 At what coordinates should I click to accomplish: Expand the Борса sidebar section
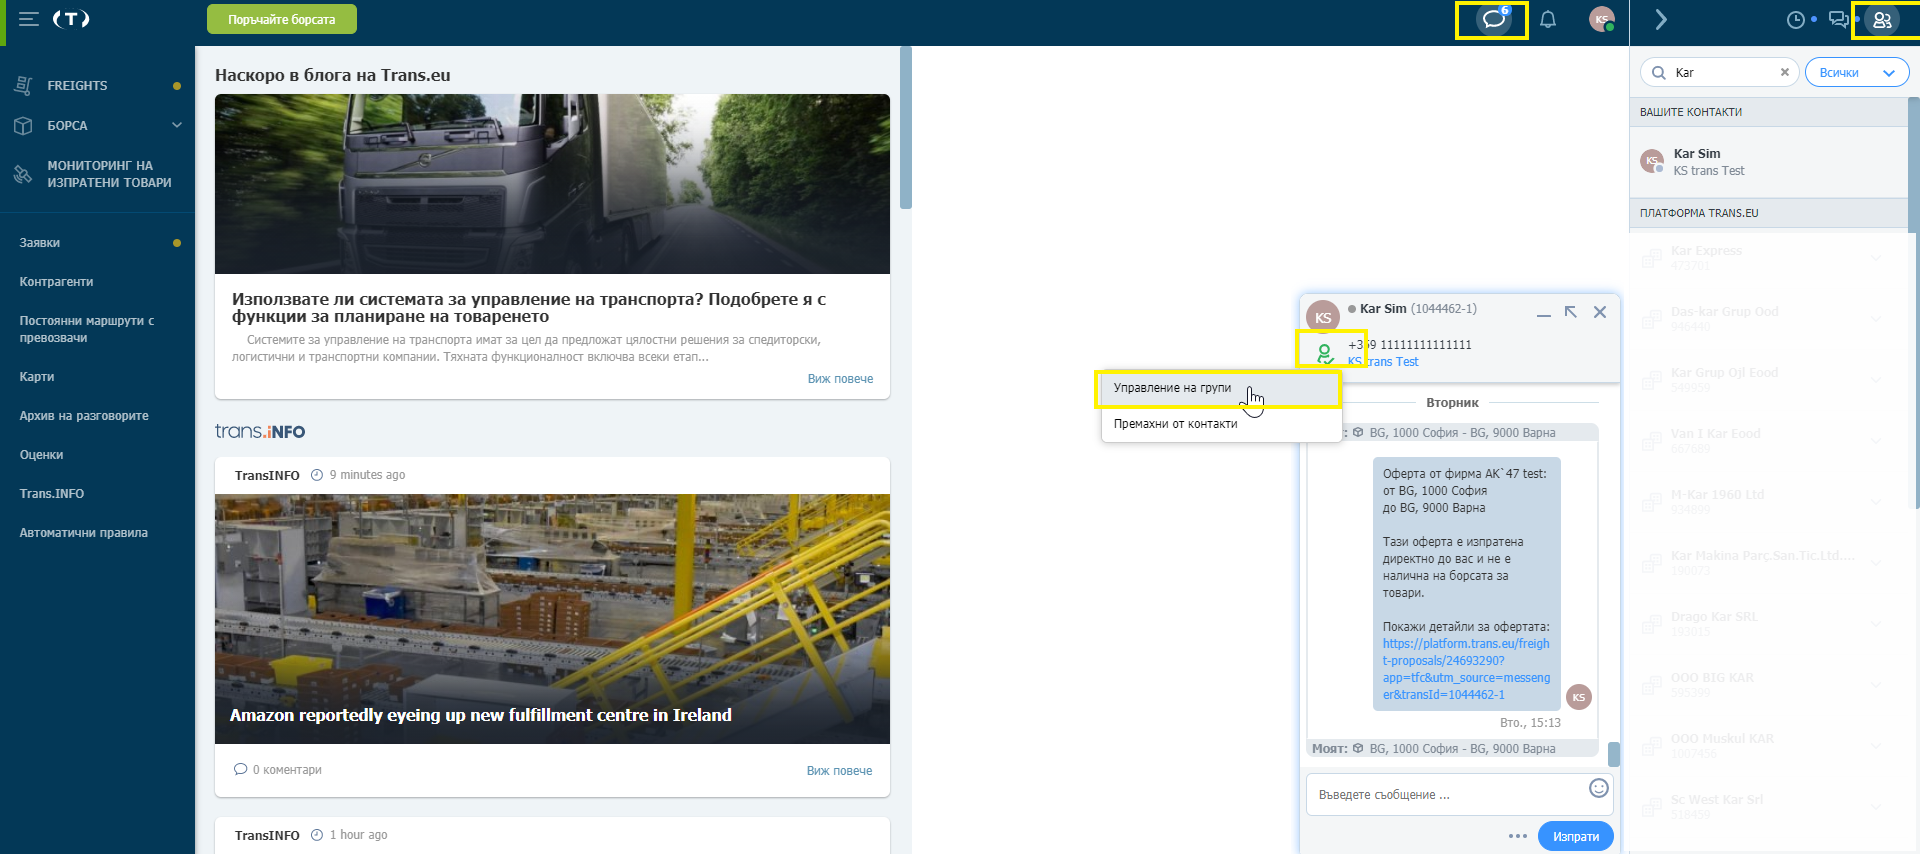point(177,125)
